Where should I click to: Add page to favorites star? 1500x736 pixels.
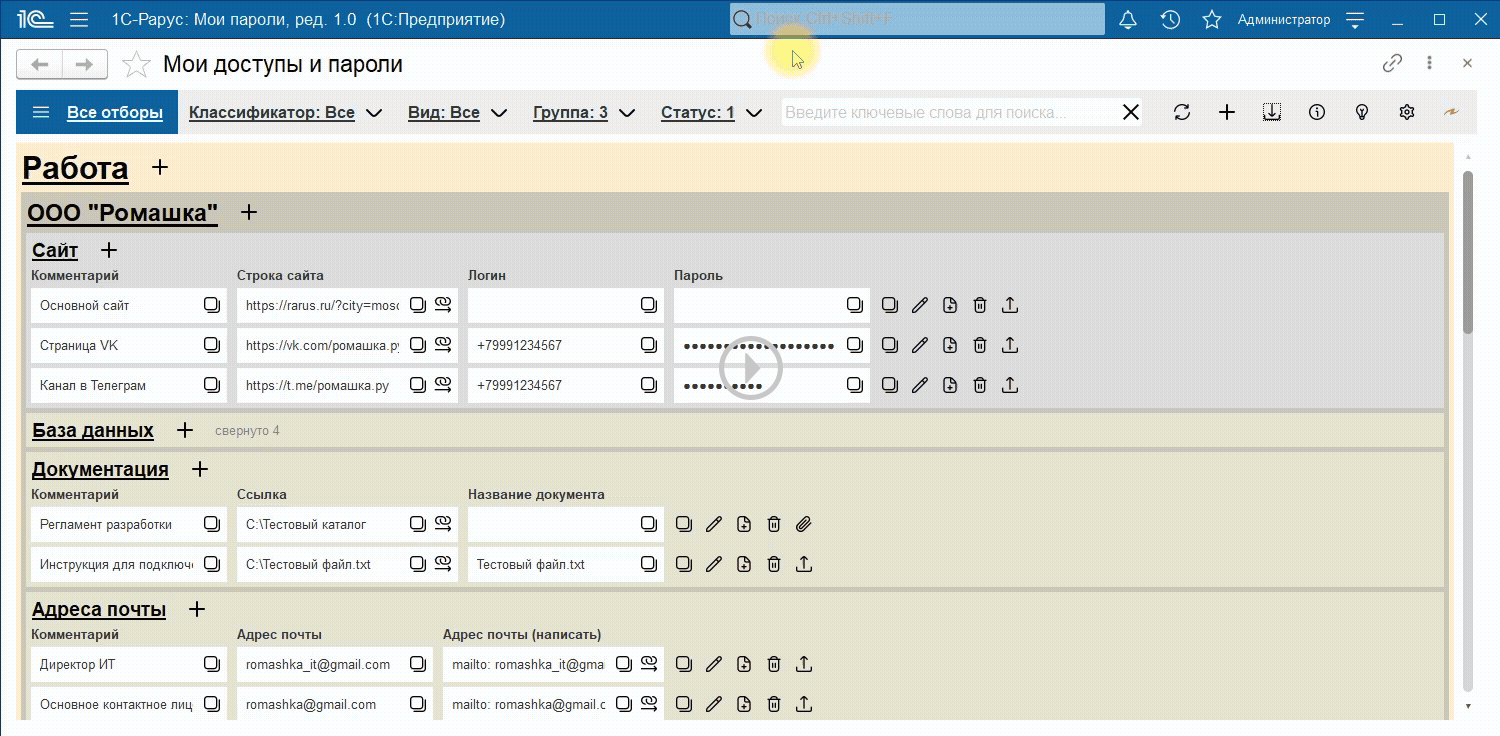point(136,65)
